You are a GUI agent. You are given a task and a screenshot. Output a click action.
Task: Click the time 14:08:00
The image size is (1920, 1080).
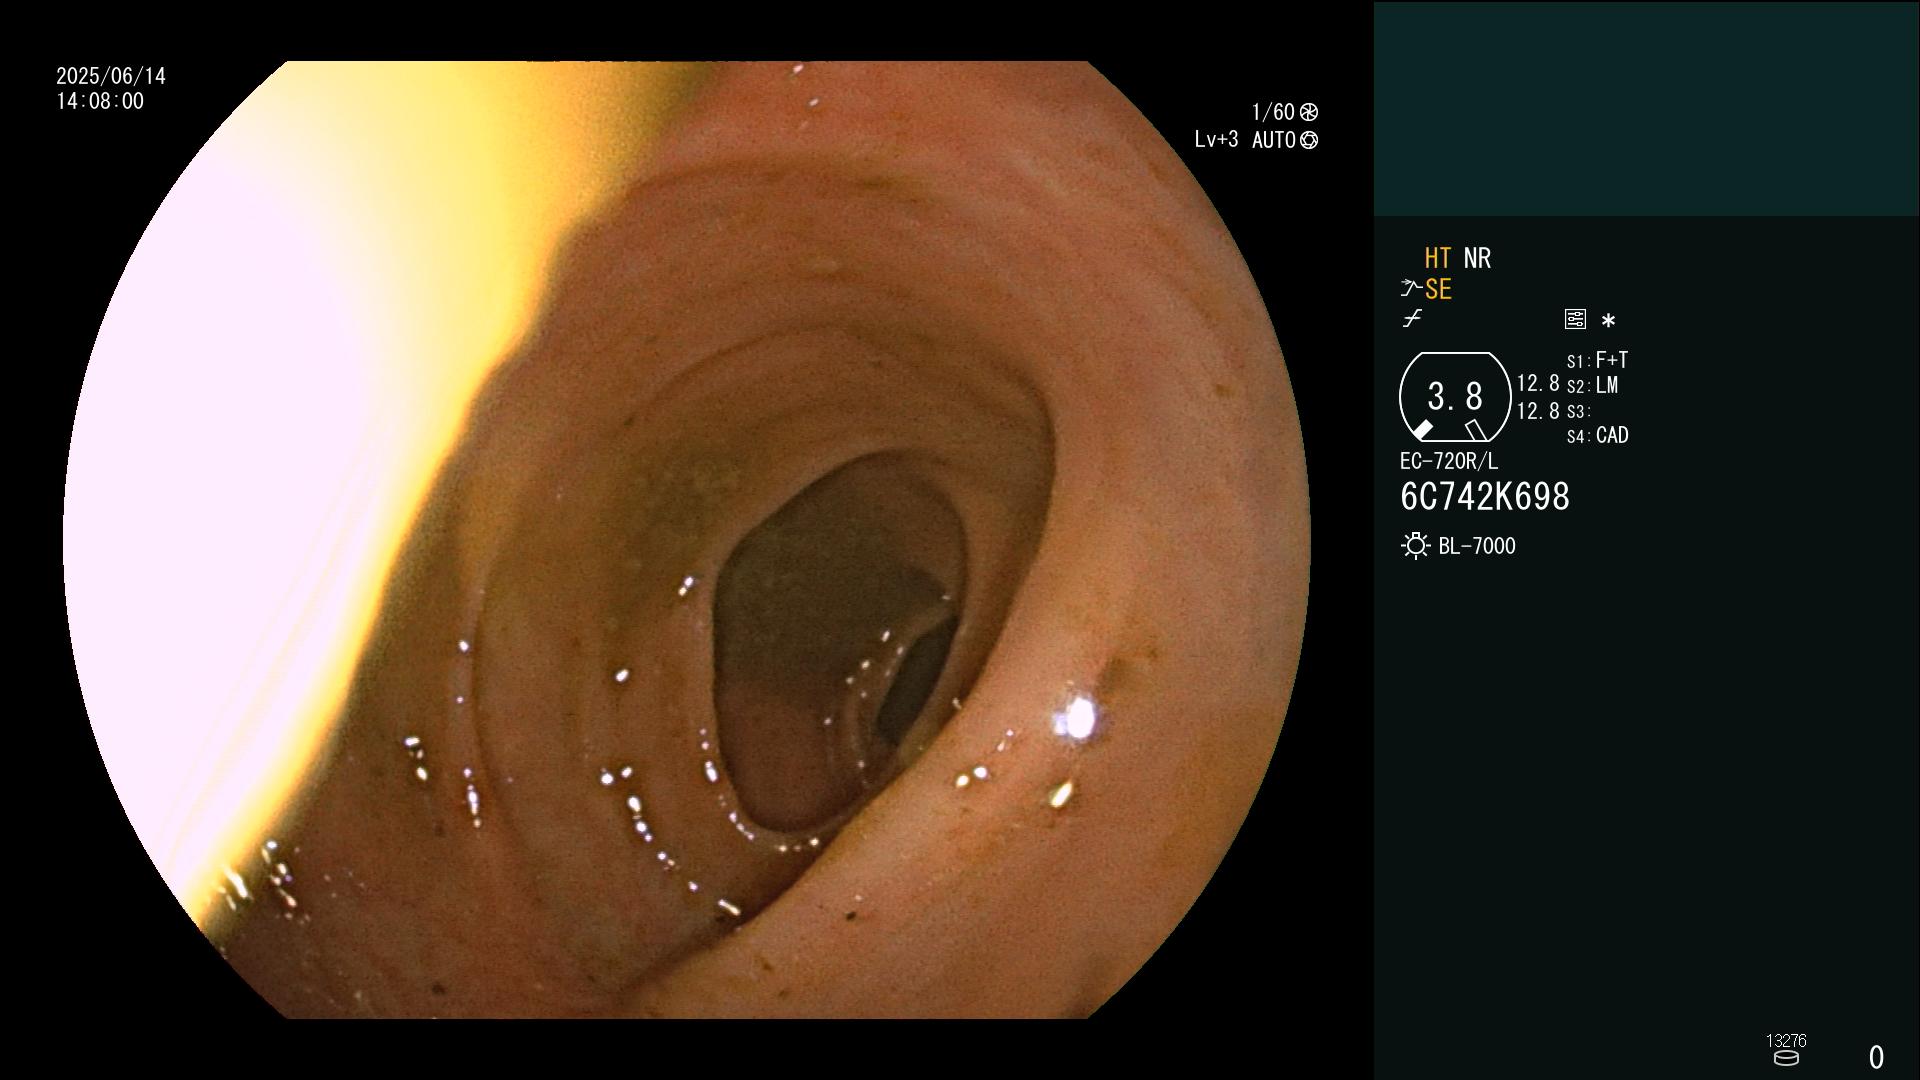(x=100, y=101)
